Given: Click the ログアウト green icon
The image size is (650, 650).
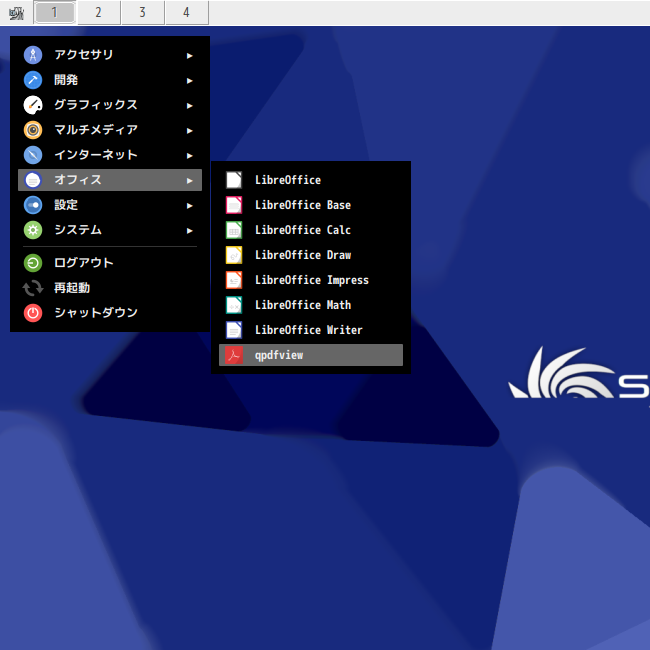Looking at the screenshot, I should click(x=33, y=263).
